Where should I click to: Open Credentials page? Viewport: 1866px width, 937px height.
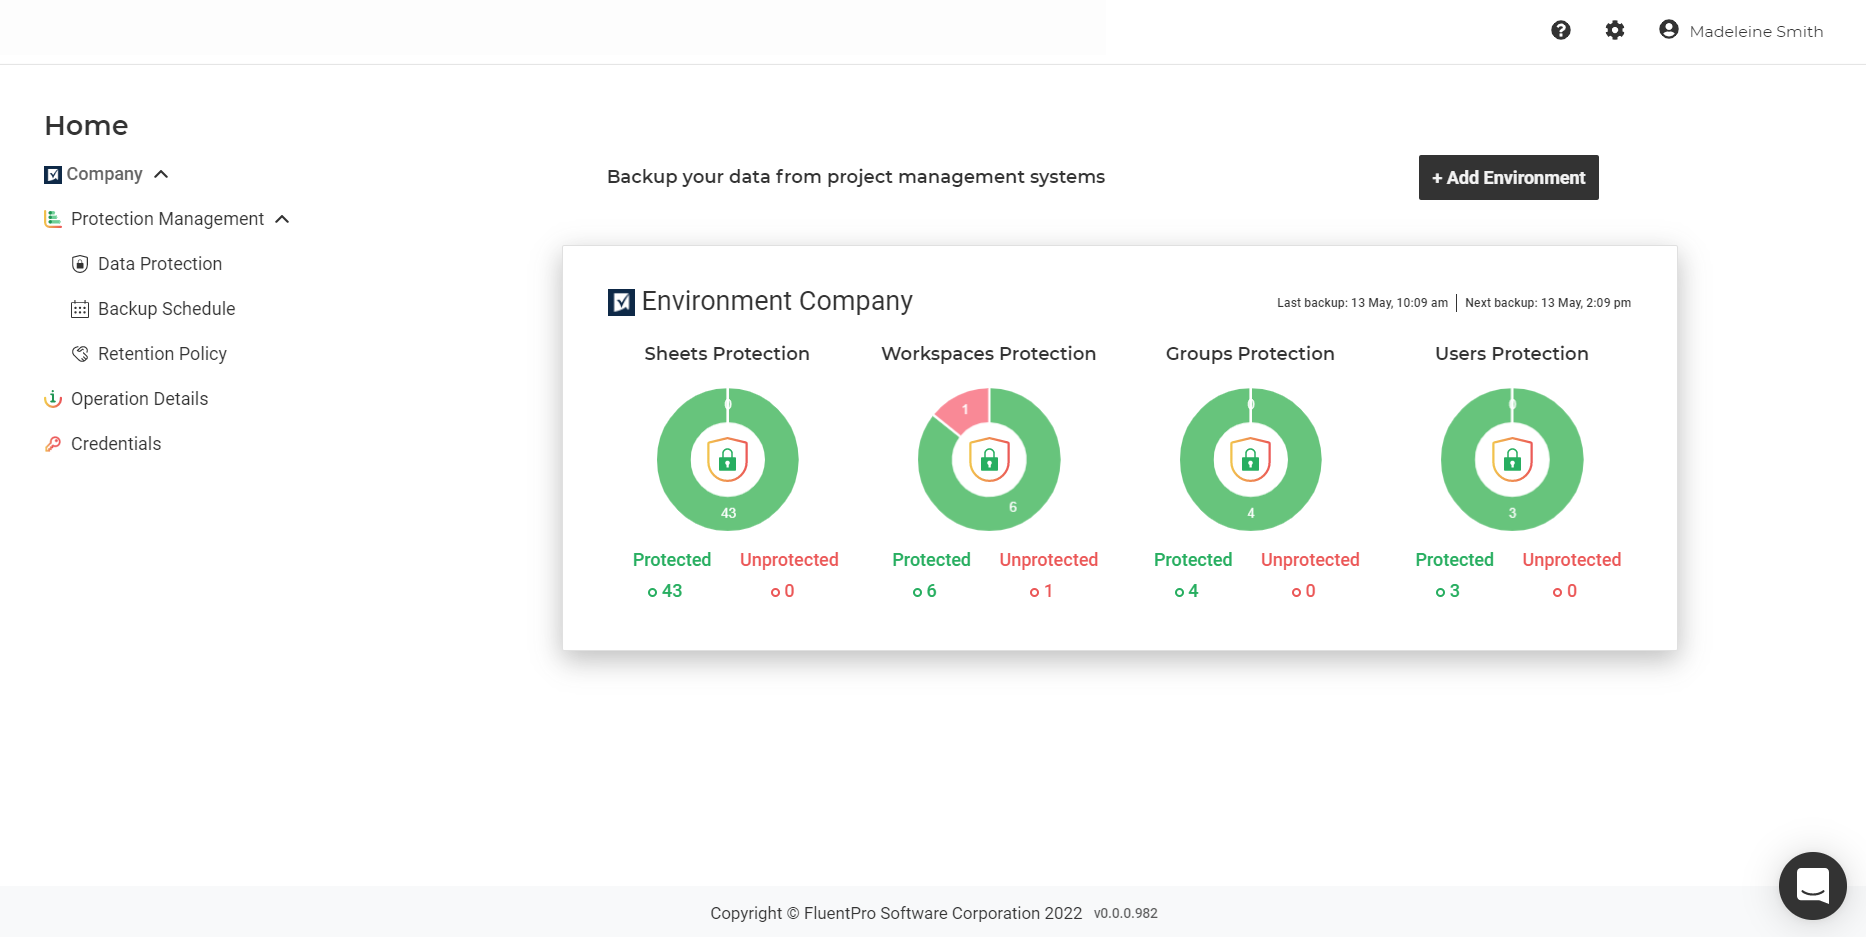[x=116, y=444]
